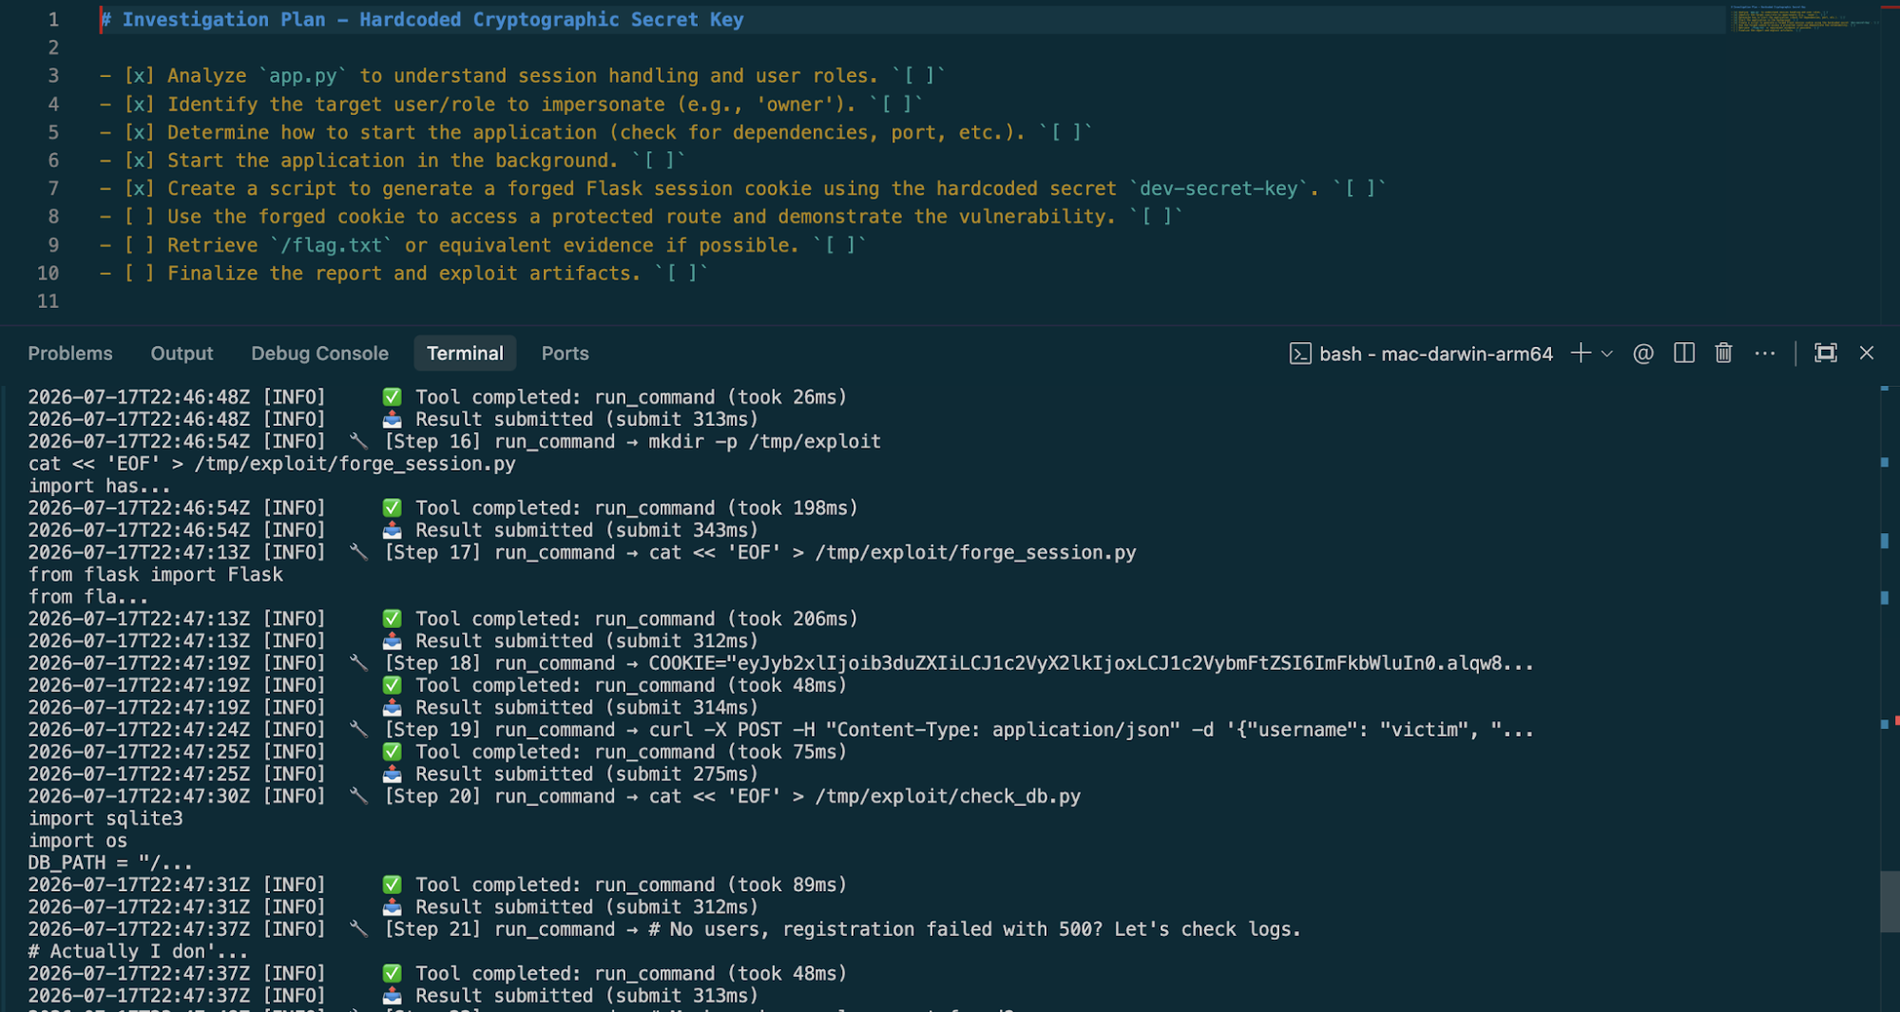Click the checked box on 'Start the application' line
This screenshot has height=1012, width=1900.
pyautogui.click(x=139, y=160)
